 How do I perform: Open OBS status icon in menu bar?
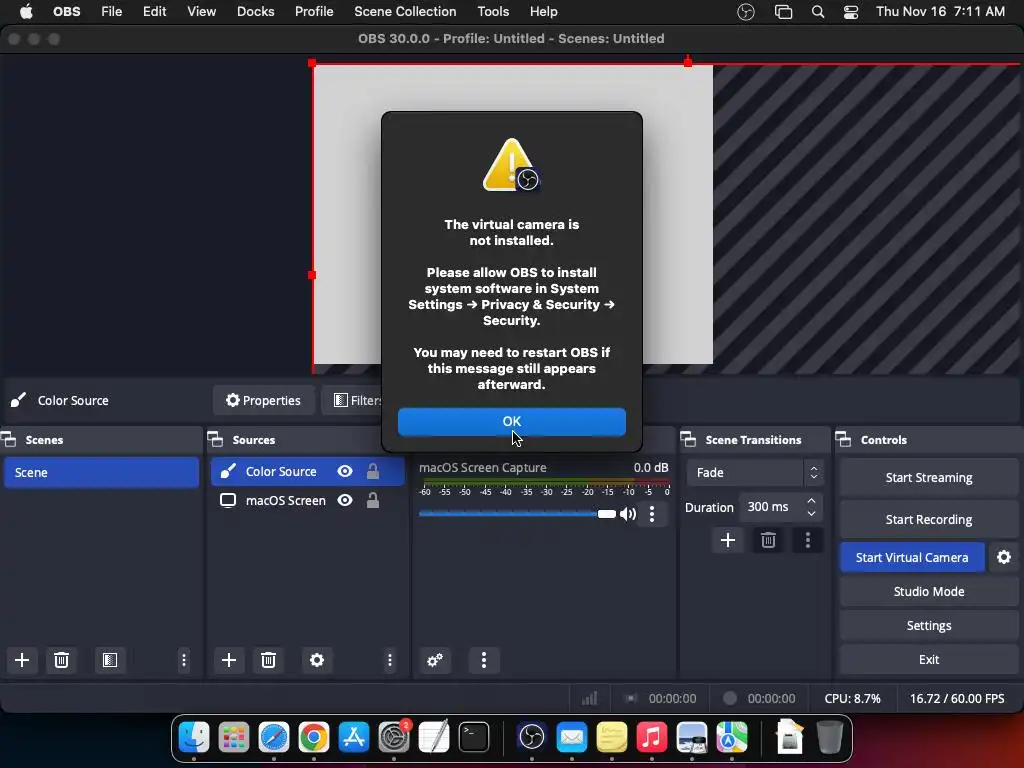coord(746,12)
